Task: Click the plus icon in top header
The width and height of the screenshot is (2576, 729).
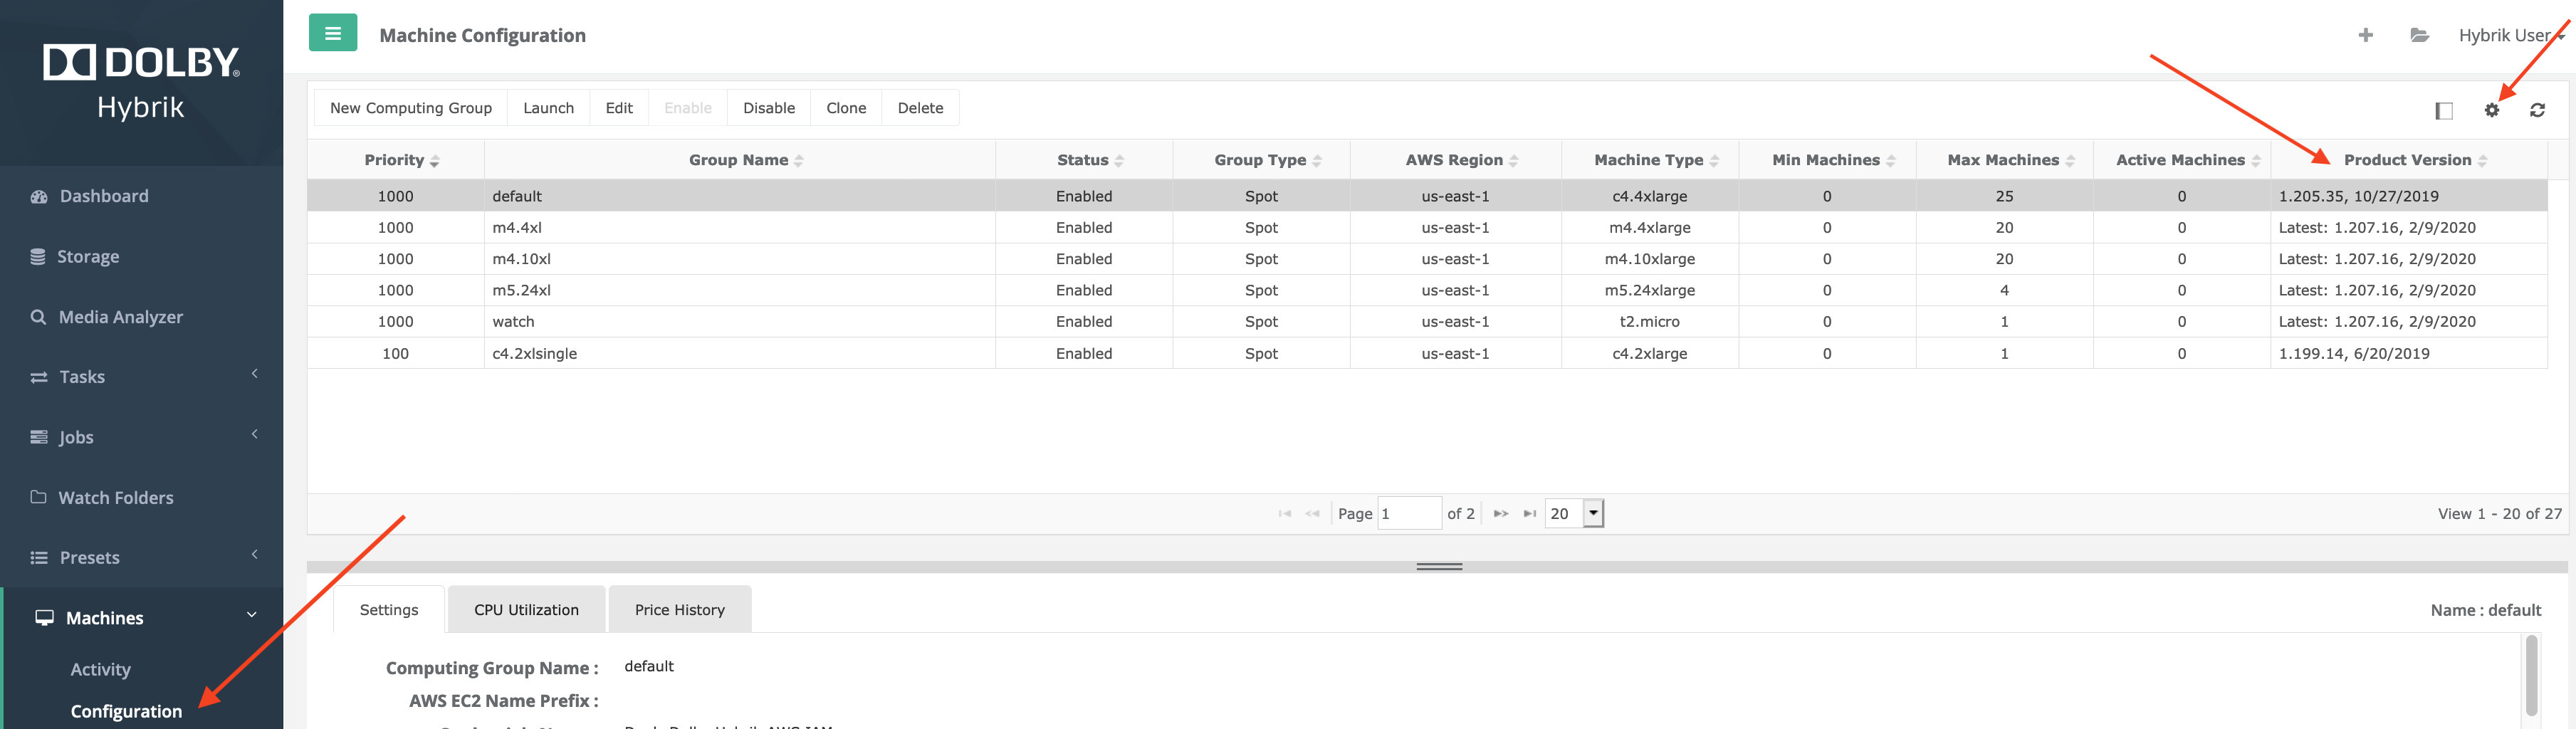Action: click(x=2365, y=35)
